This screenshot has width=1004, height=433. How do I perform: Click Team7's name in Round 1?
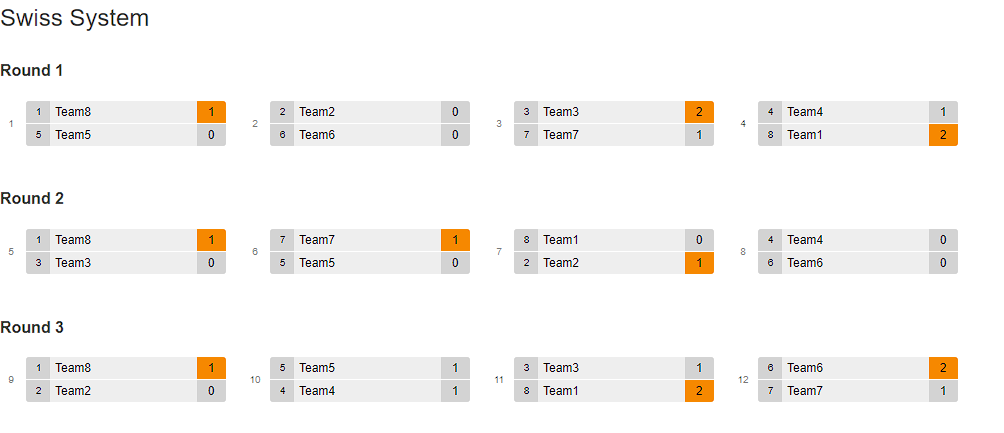[561, 135]
